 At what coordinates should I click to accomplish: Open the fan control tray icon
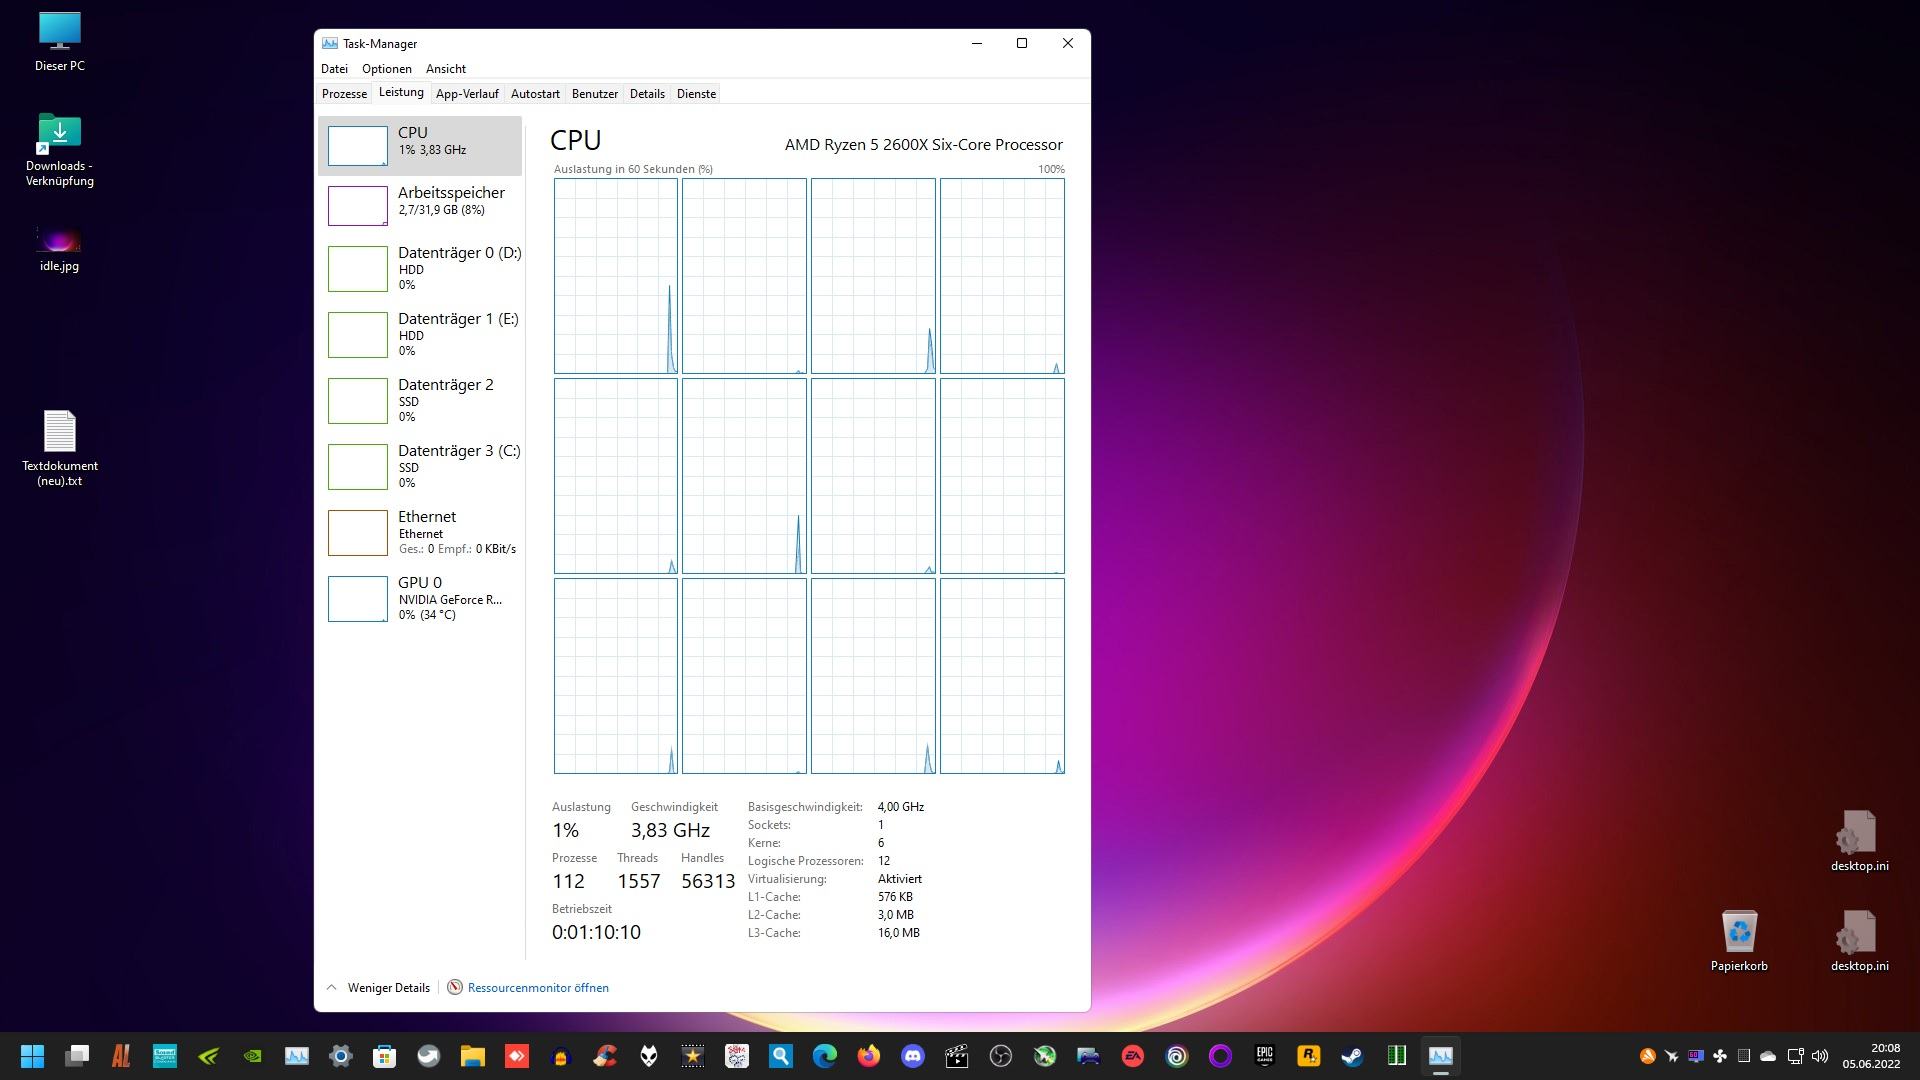coord(1720,1056)
